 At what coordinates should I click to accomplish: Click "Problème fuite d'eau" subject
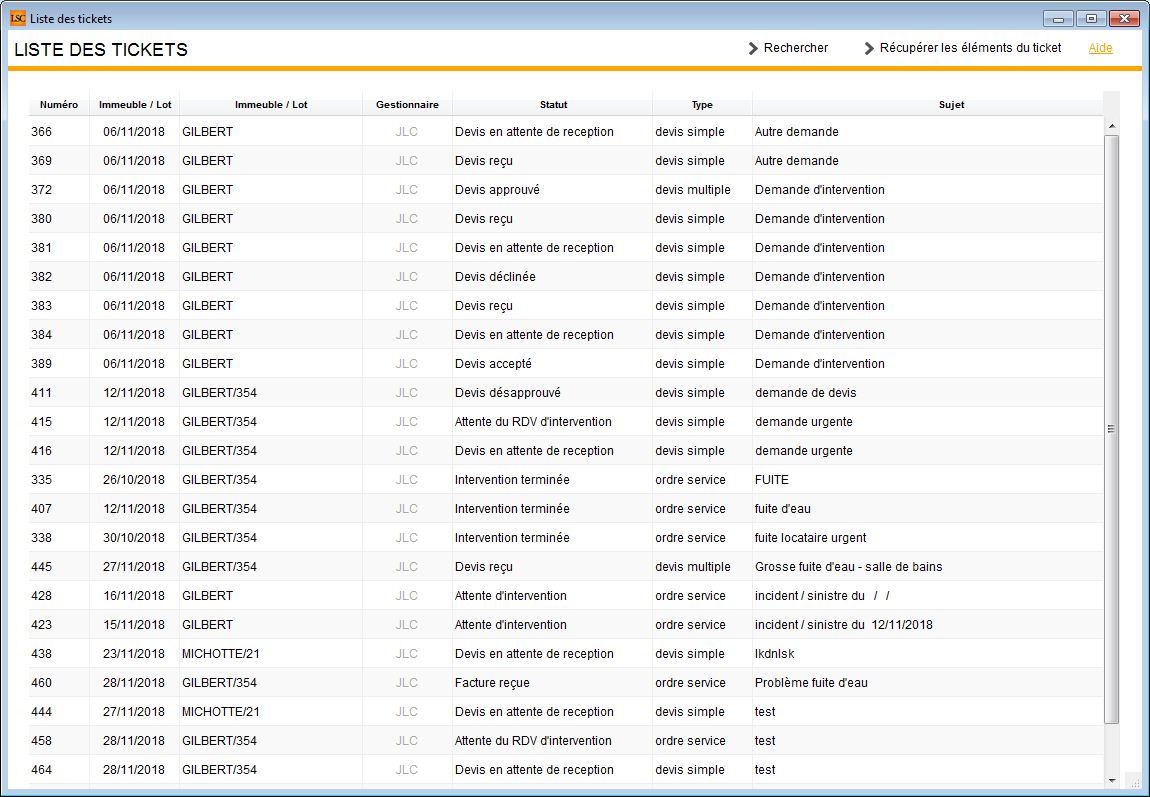click(x=811, y=683)
